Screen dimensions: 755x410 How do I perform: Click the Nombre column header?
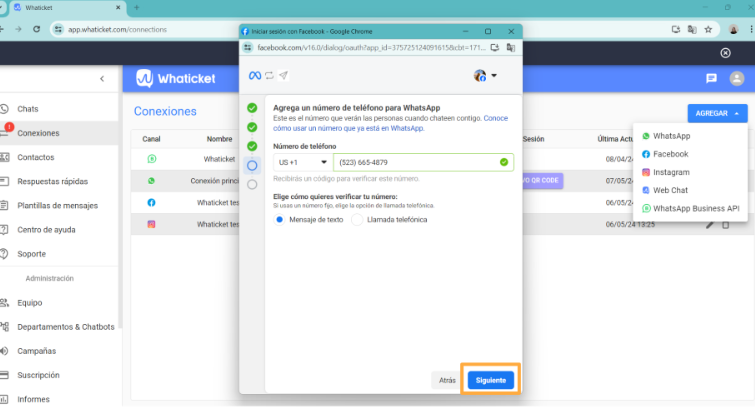point(219,139)
